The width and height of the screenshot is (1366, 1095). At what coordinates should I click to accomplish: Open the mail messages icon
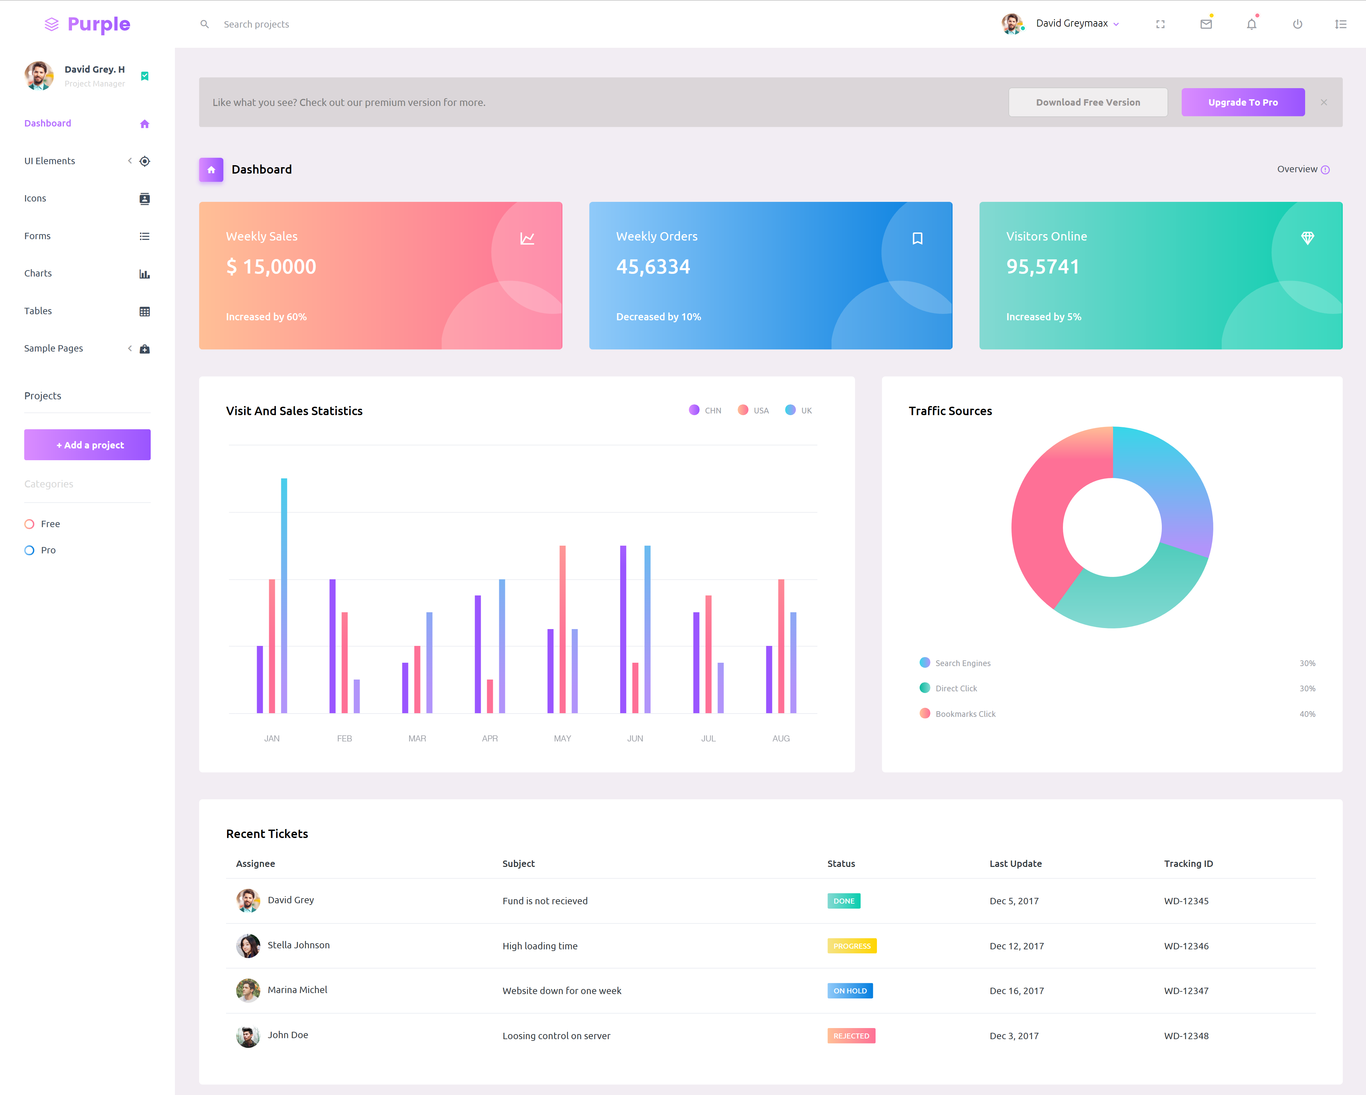click(x=1206, y=24)
